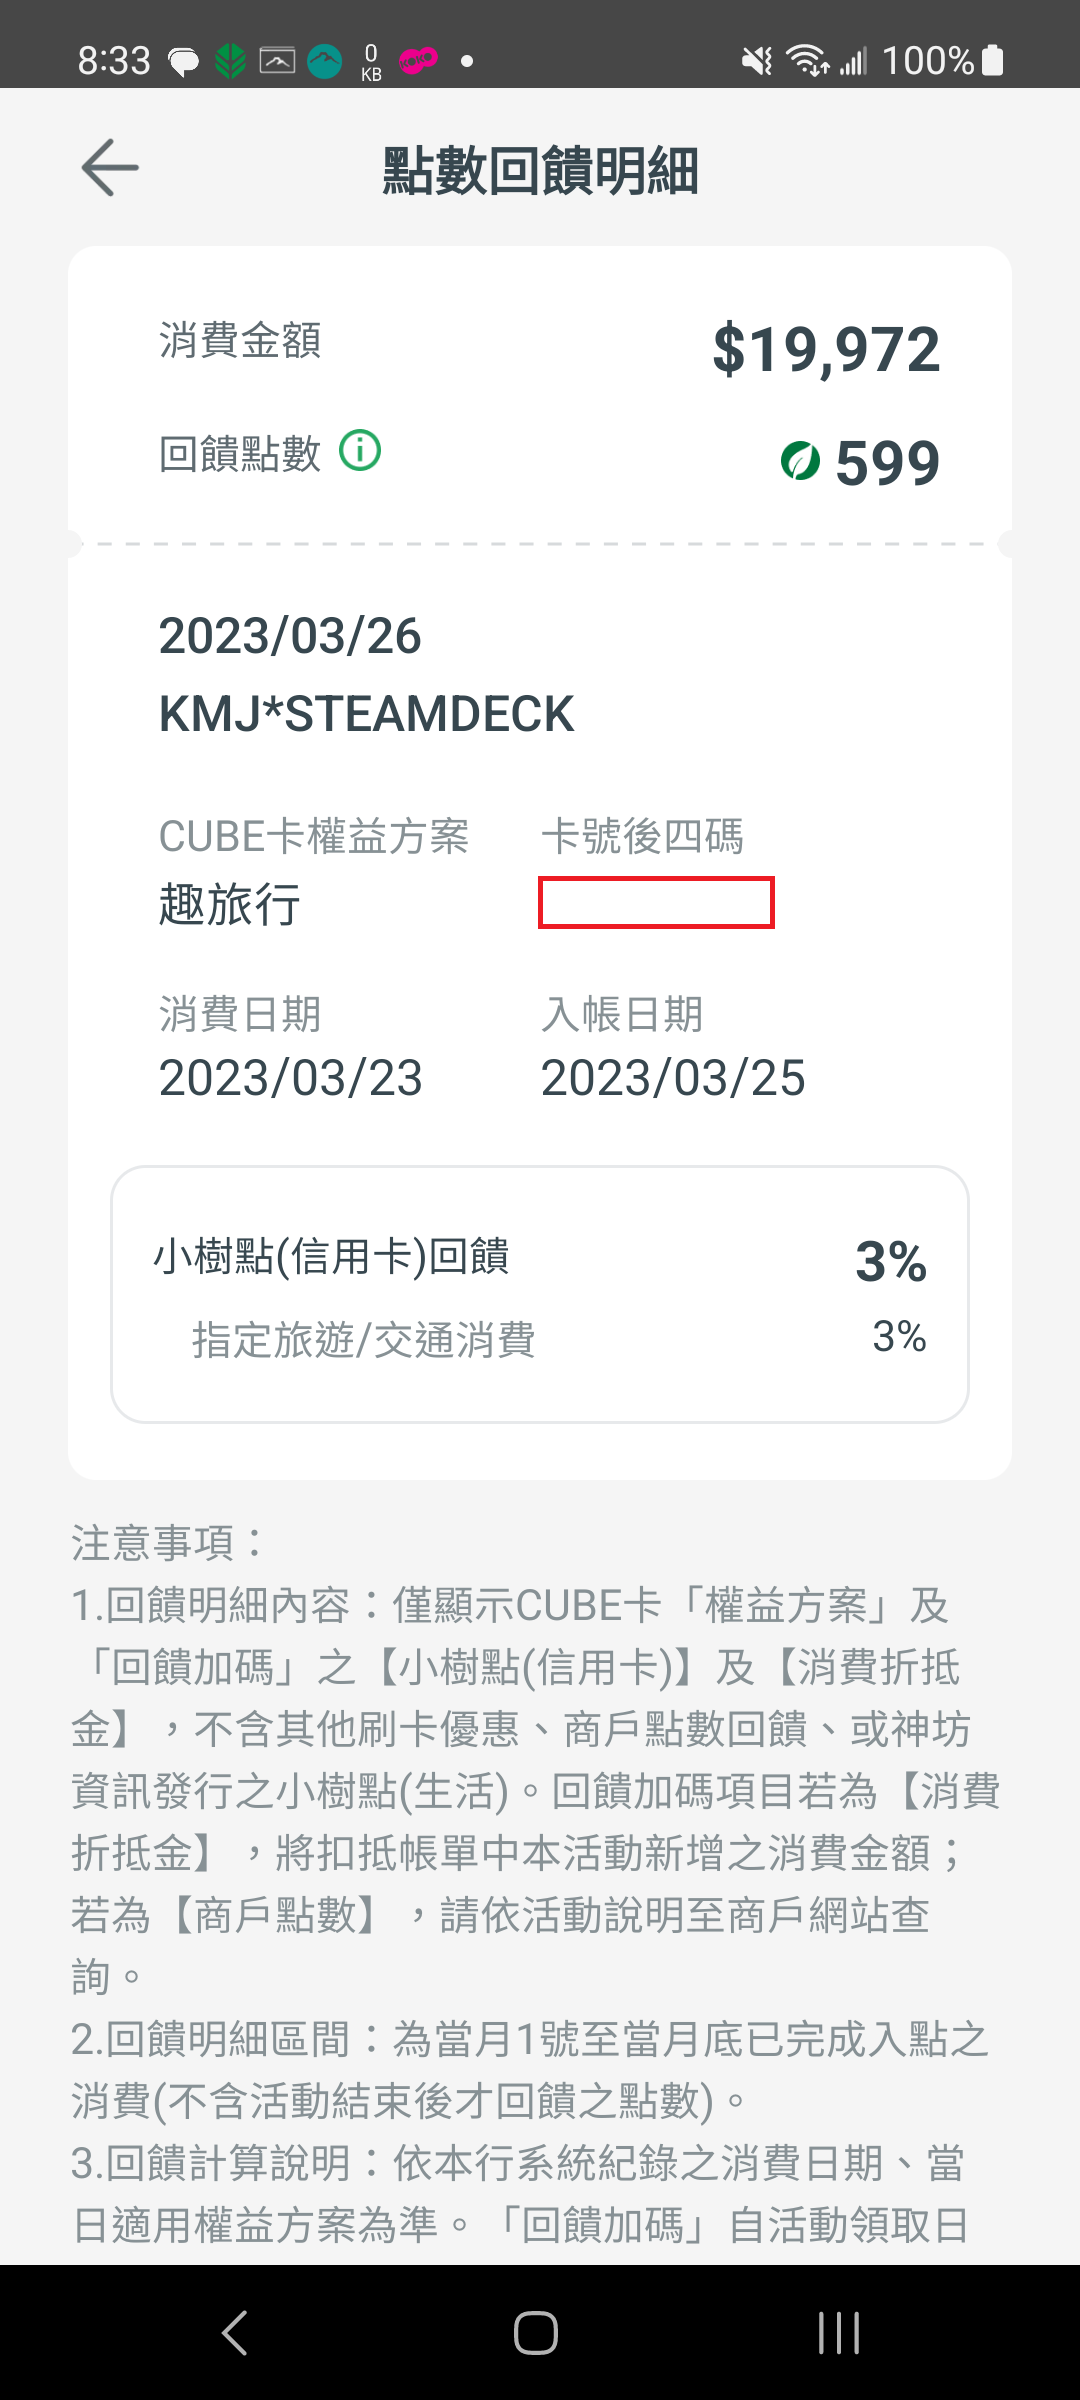Tap the green leaf app notification icon
Screen dimensions: 1080x2400
[231, 62]
